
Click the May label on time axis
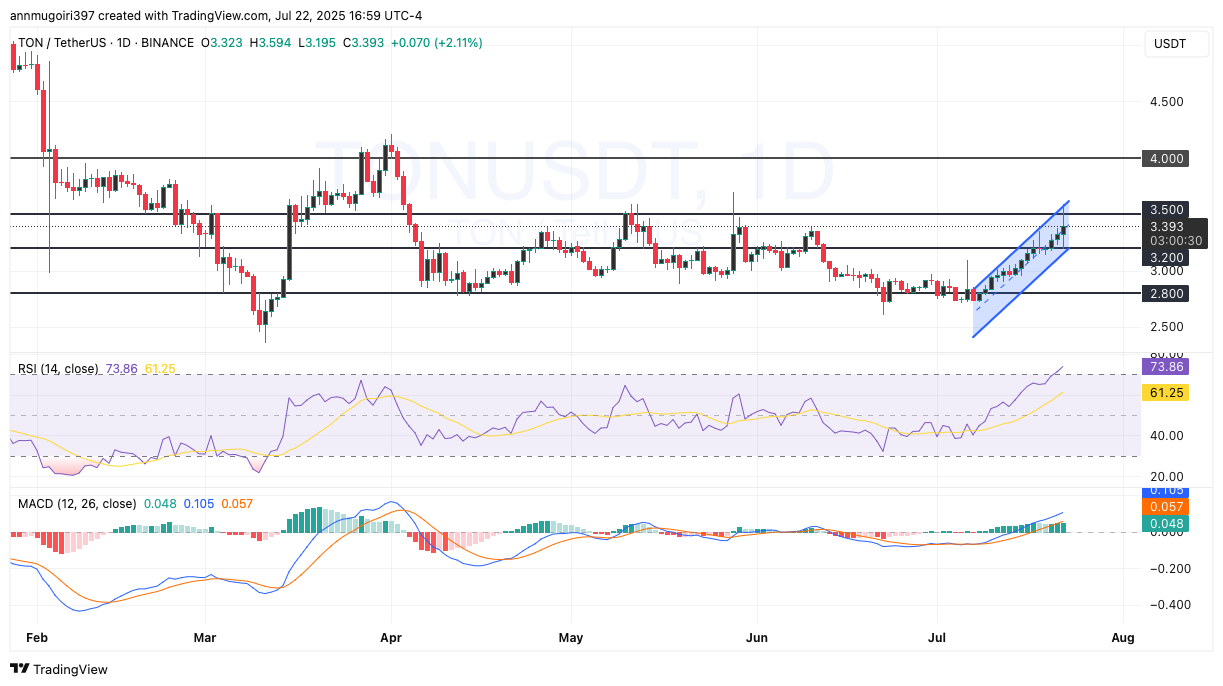[x=571, y=636]
